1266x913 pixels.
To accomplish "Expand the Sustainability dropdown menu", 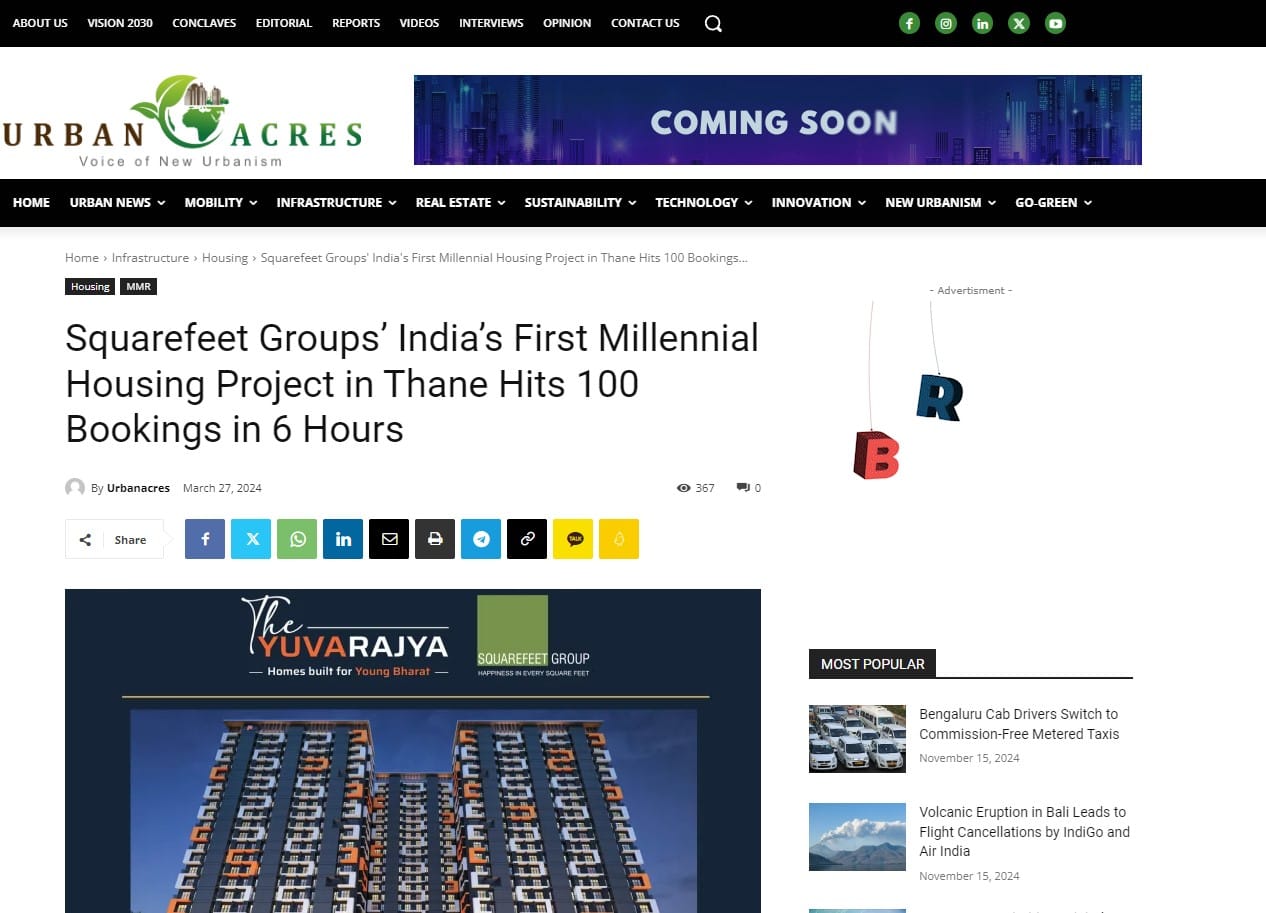I will (580, 202).
